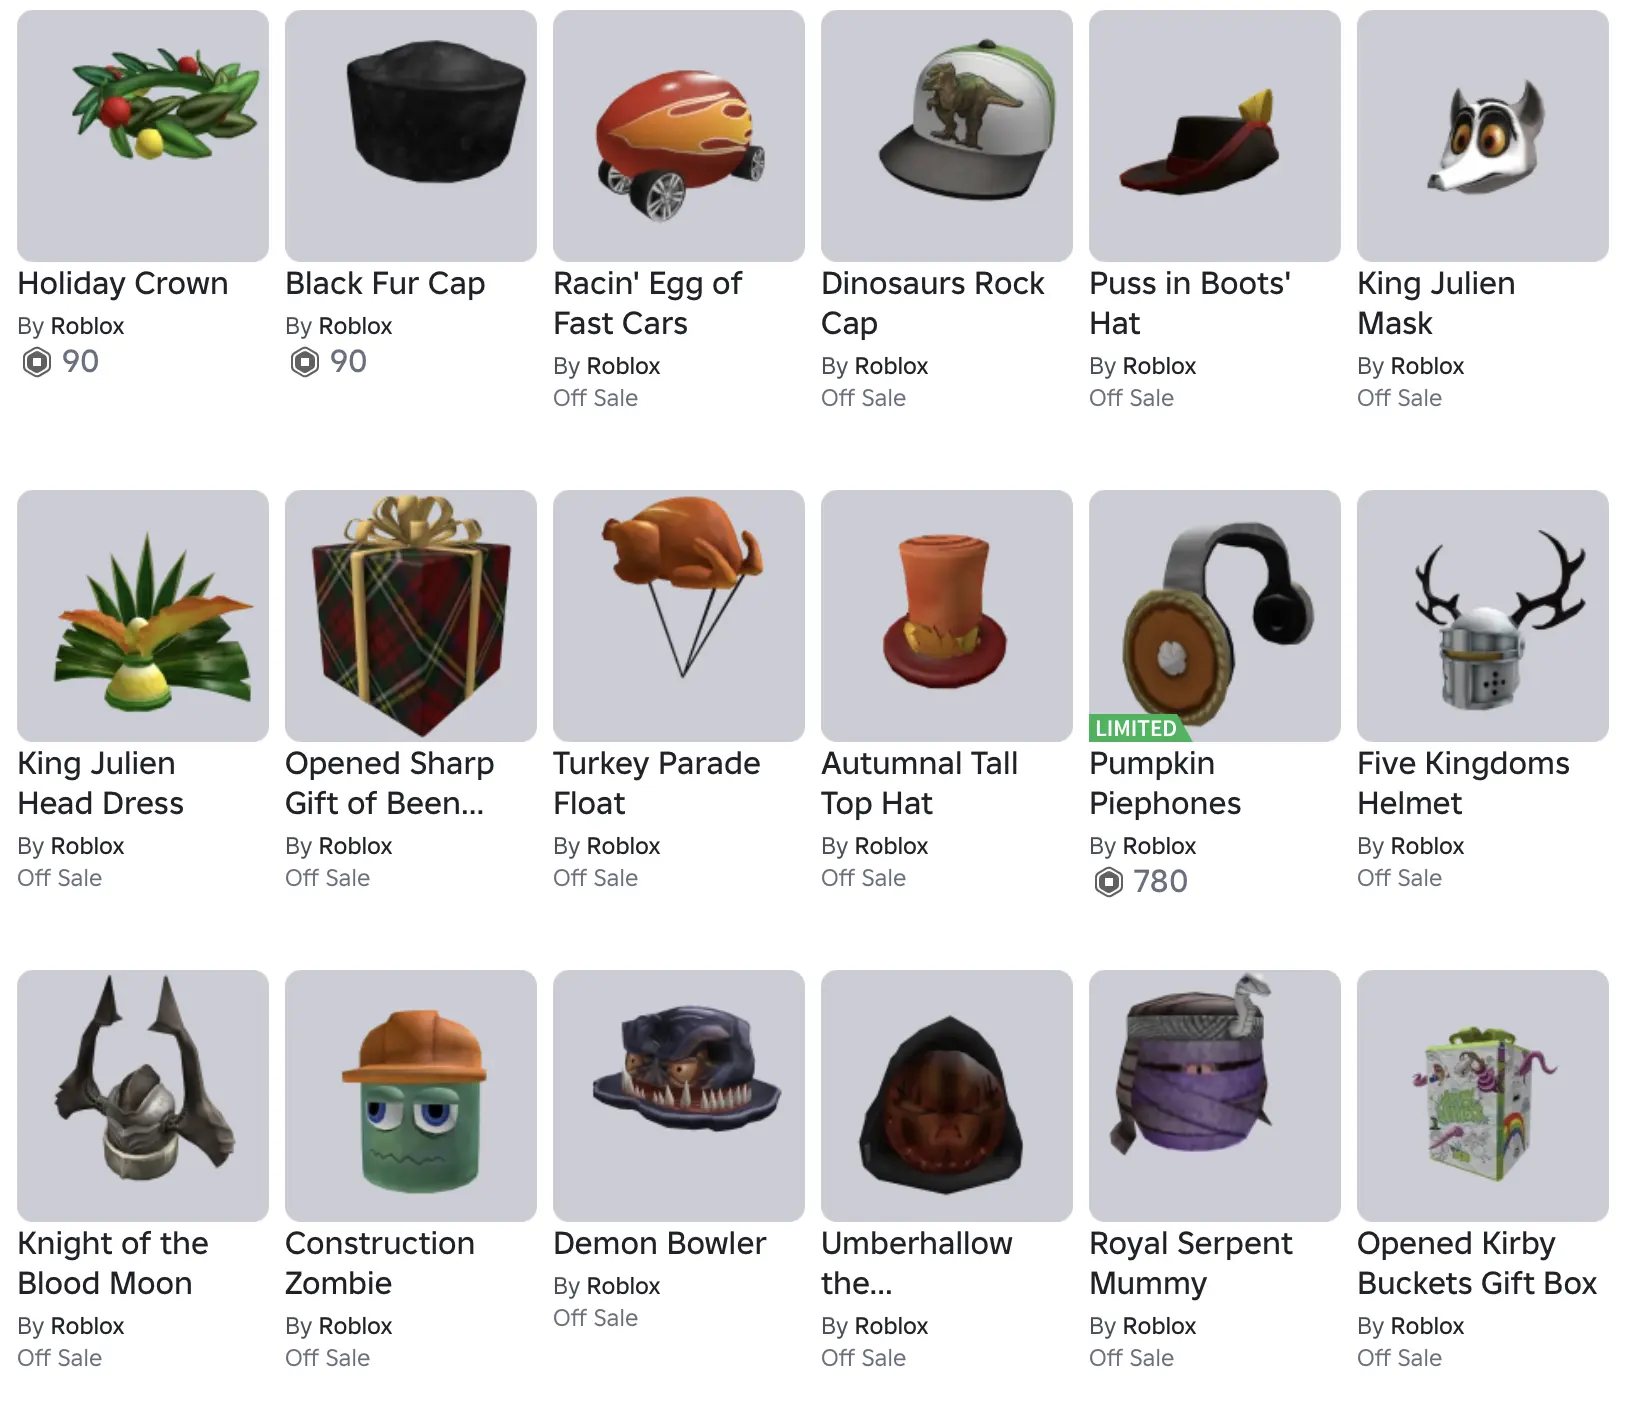Image resolution: width=1644 pixels, height=1424 pixels.
Task: Open the Racin' Egg of Fast Cars thumbnail
Action: (x=679, y=136)
